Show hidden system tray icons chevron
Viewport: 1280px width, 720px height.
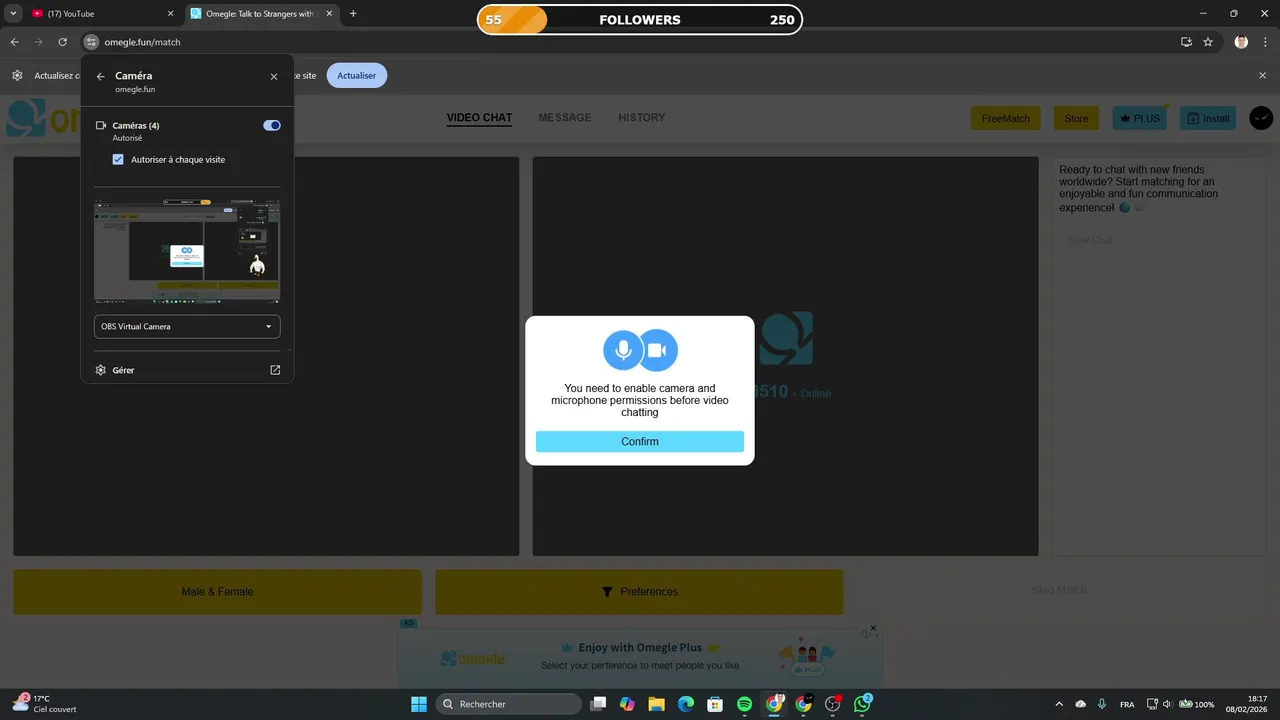coord(1059,704)
